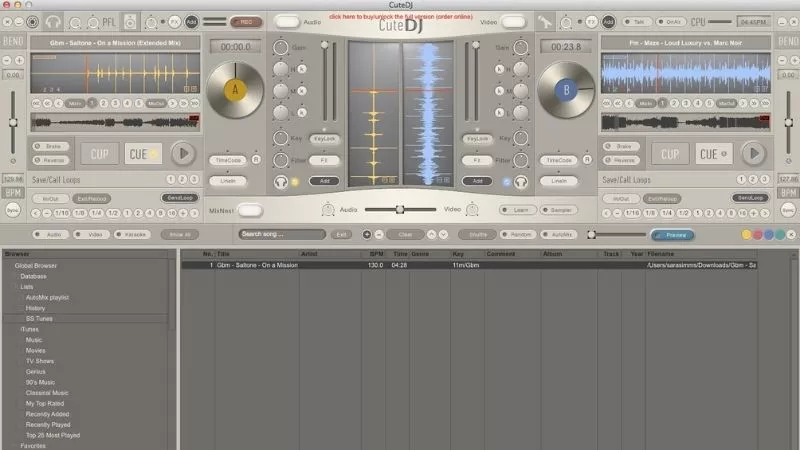800x450 pixels.
Task: Sort the track list by the Artist column
Action: (330, 254)
